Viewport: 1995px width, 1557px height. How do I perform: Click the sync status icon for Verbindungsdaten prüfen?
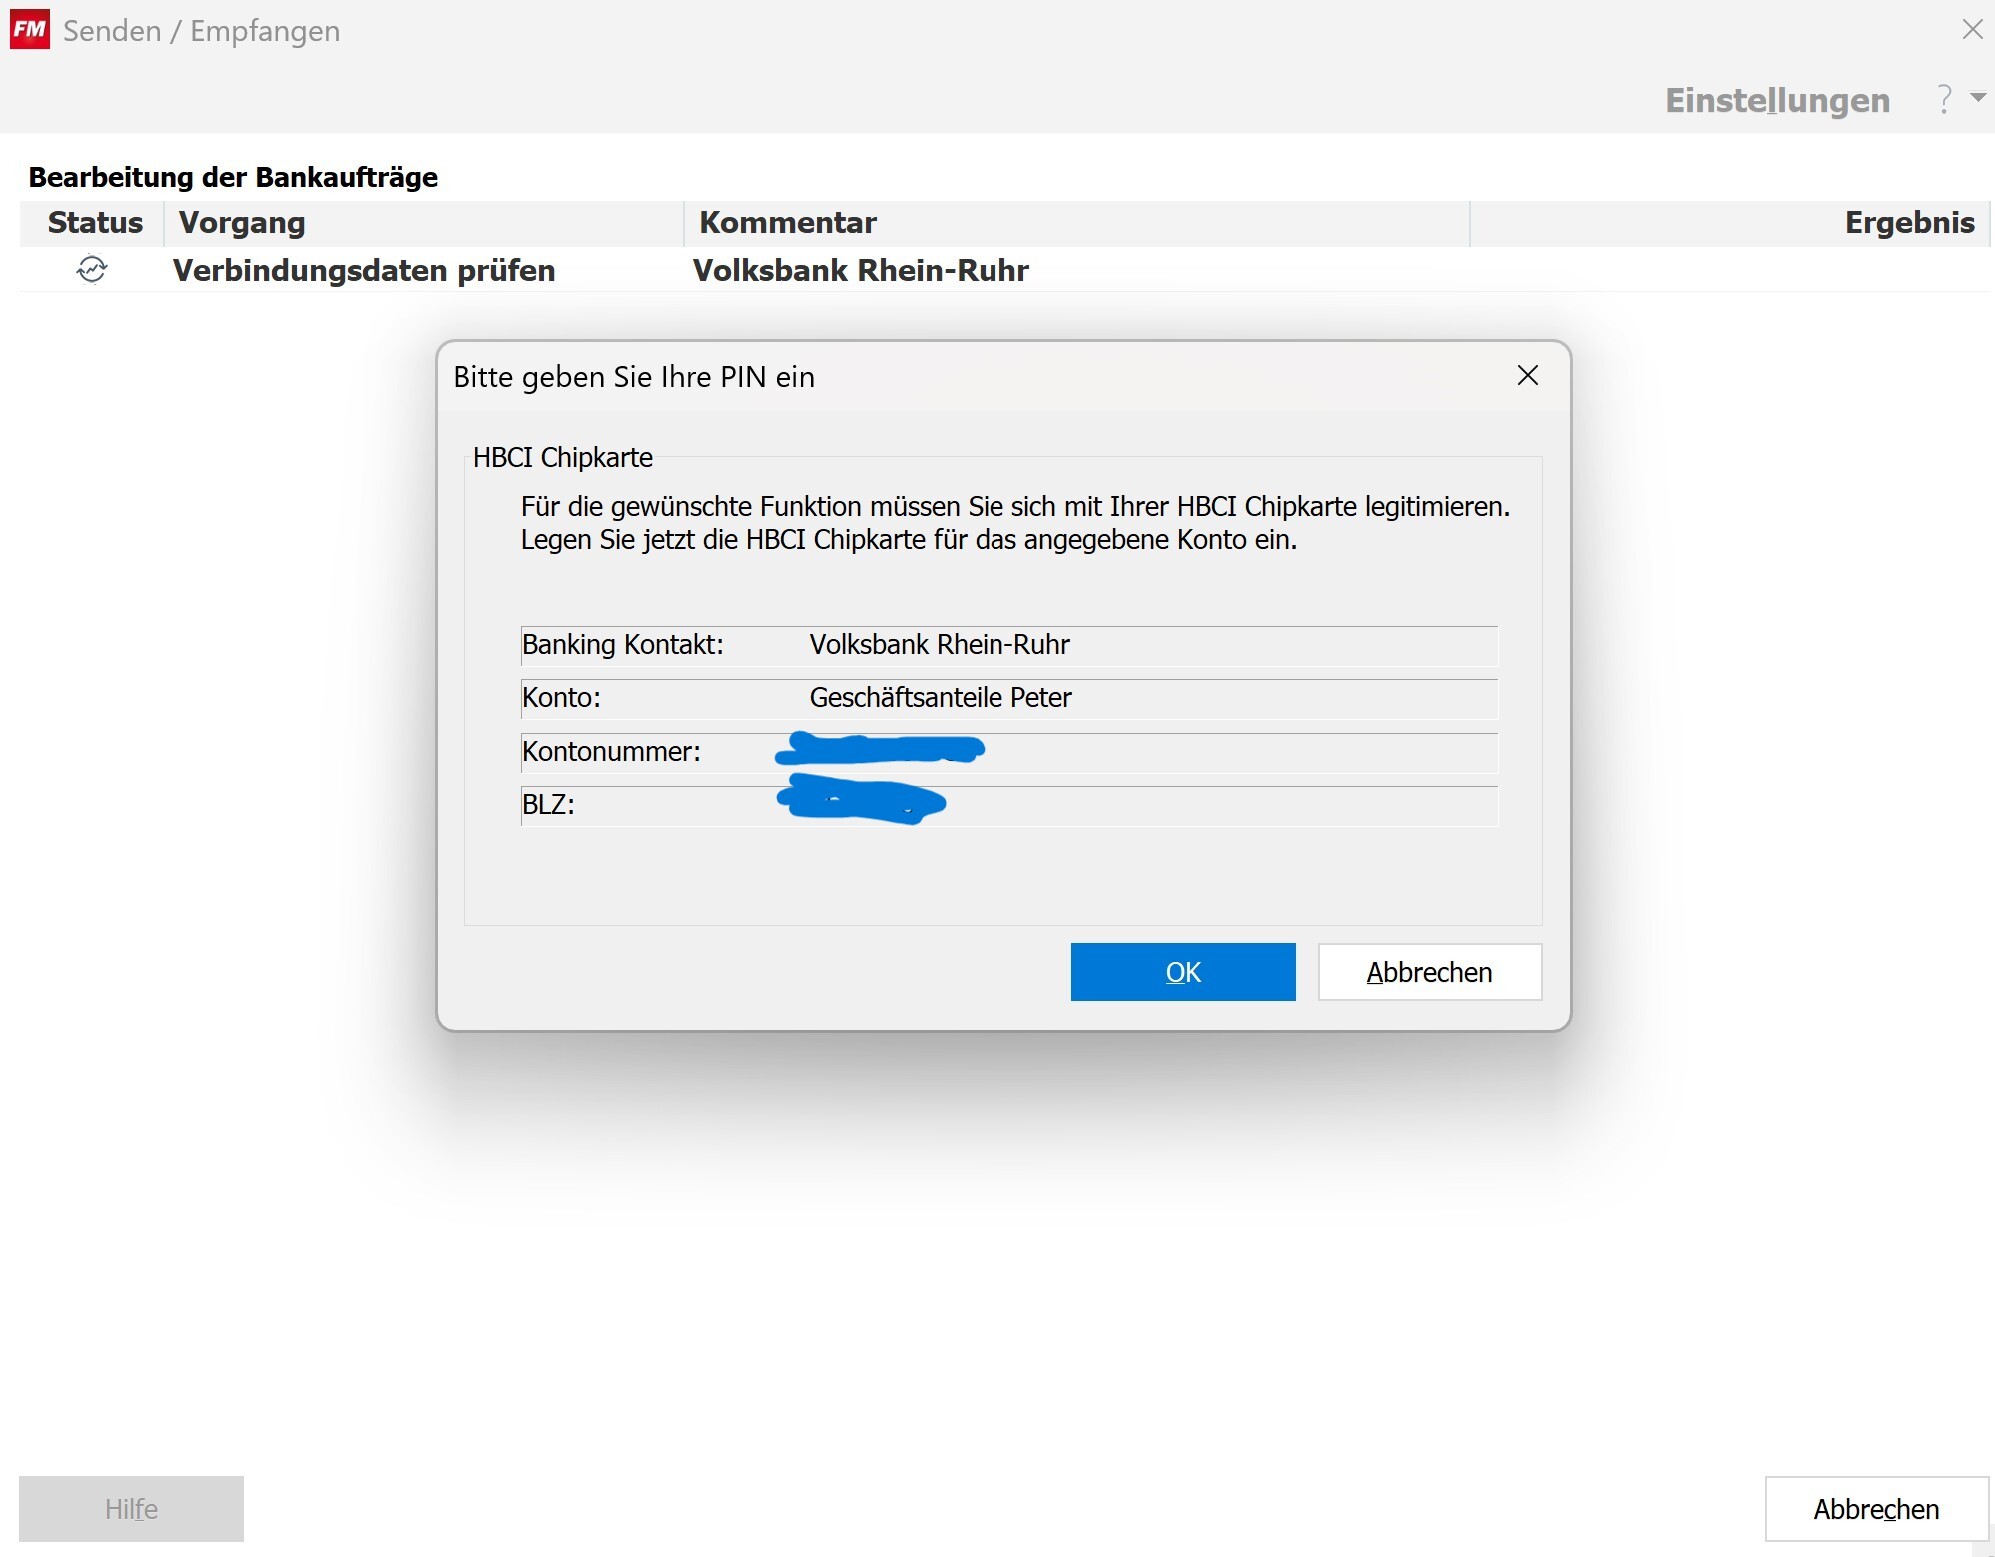92,270
